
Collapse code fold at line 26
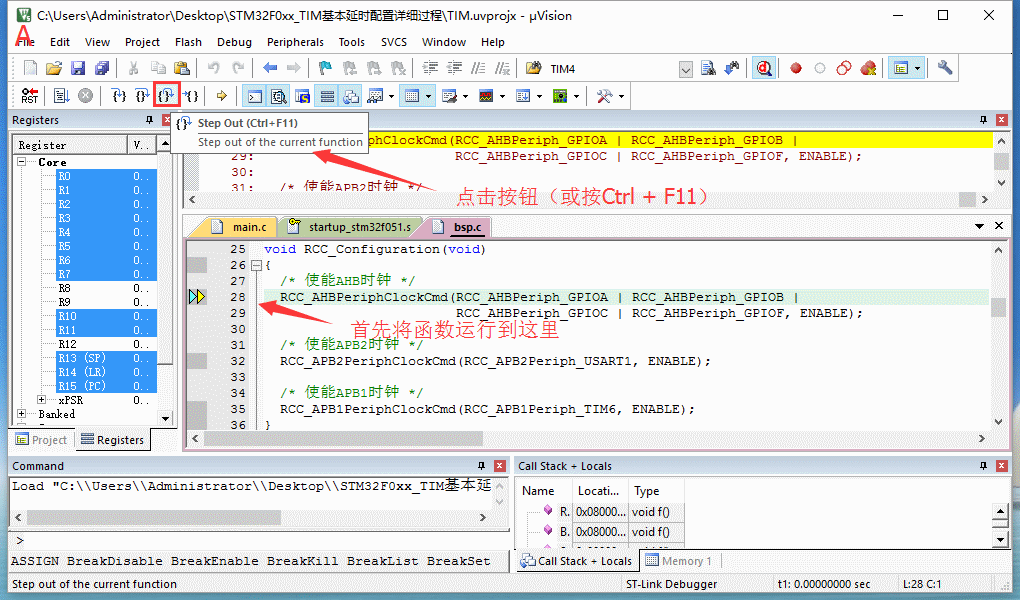(x=256, y=266)
